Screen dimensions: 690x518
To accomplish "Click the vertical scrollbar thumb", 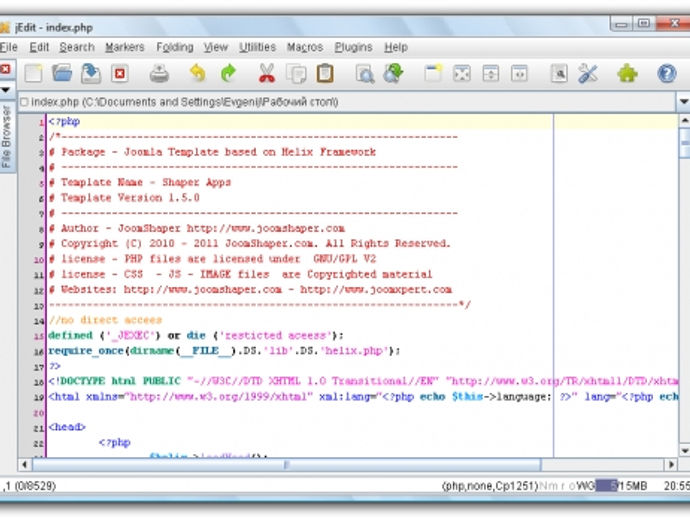I will [685, 142].
